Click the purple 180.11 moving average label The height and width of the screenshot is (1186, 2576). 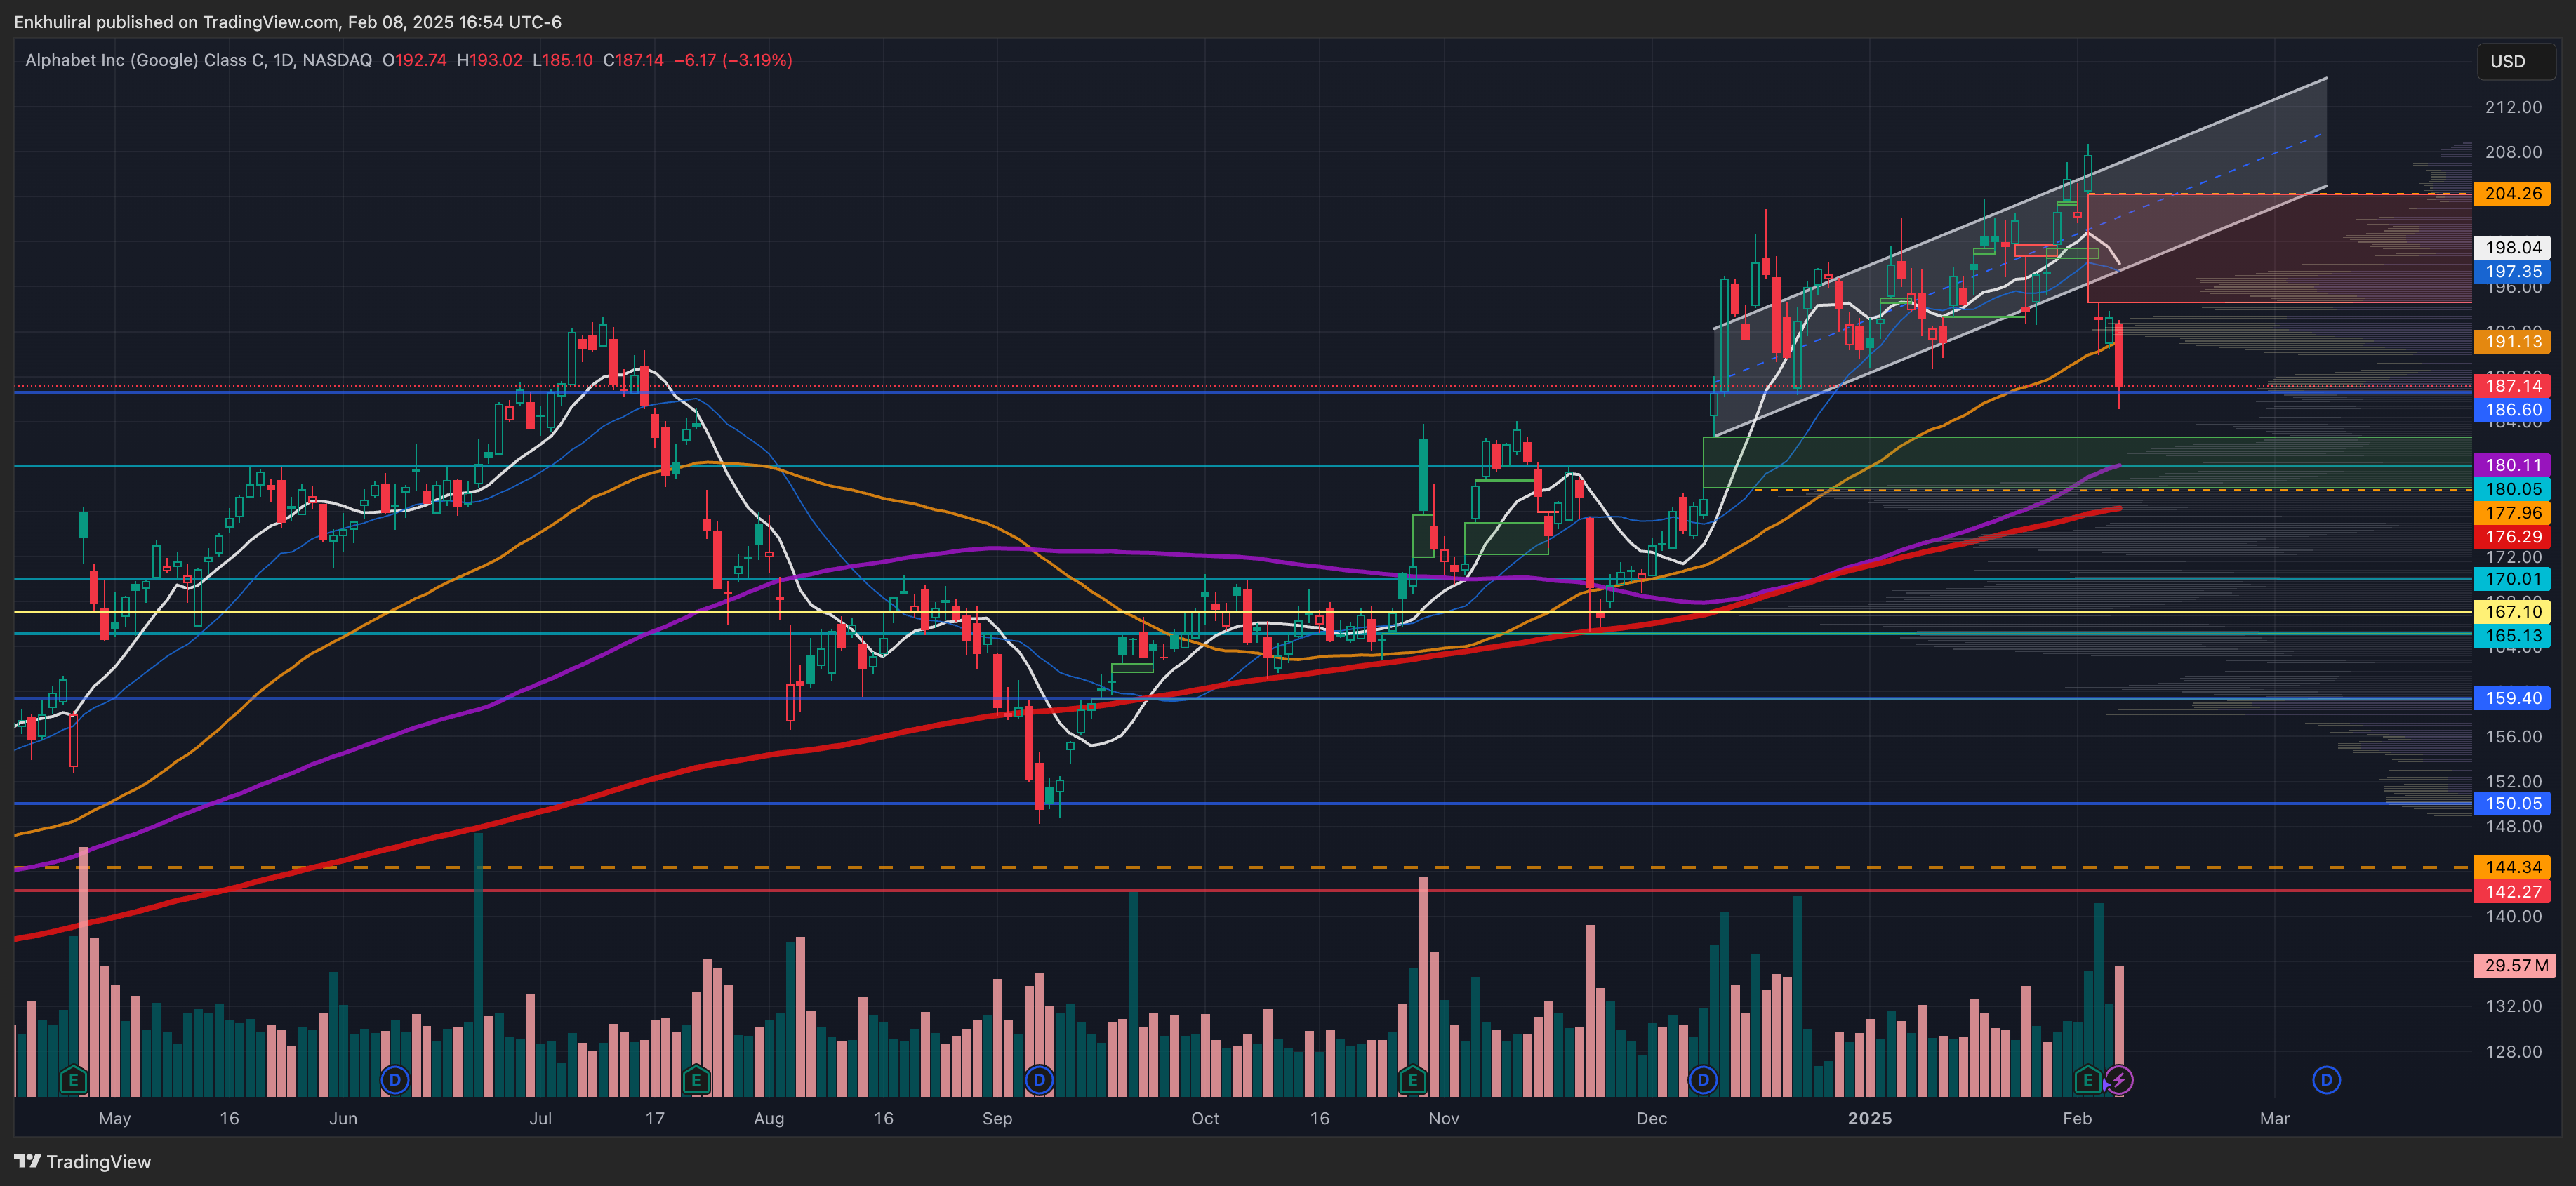click(x=2512, y=465)
